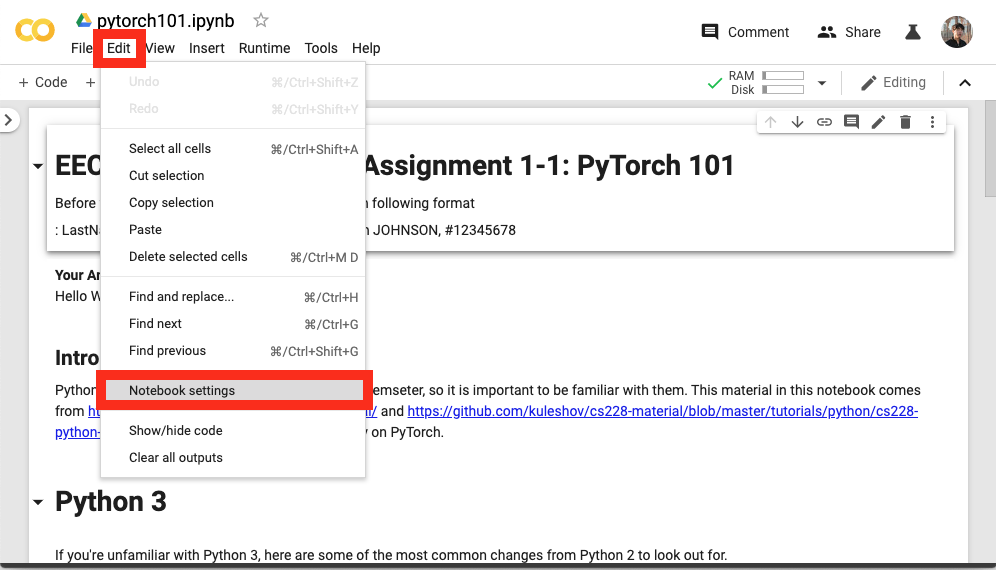Choose Find previous
The image size is (996, 570).
pyautogui.click(x=233, y=351)
